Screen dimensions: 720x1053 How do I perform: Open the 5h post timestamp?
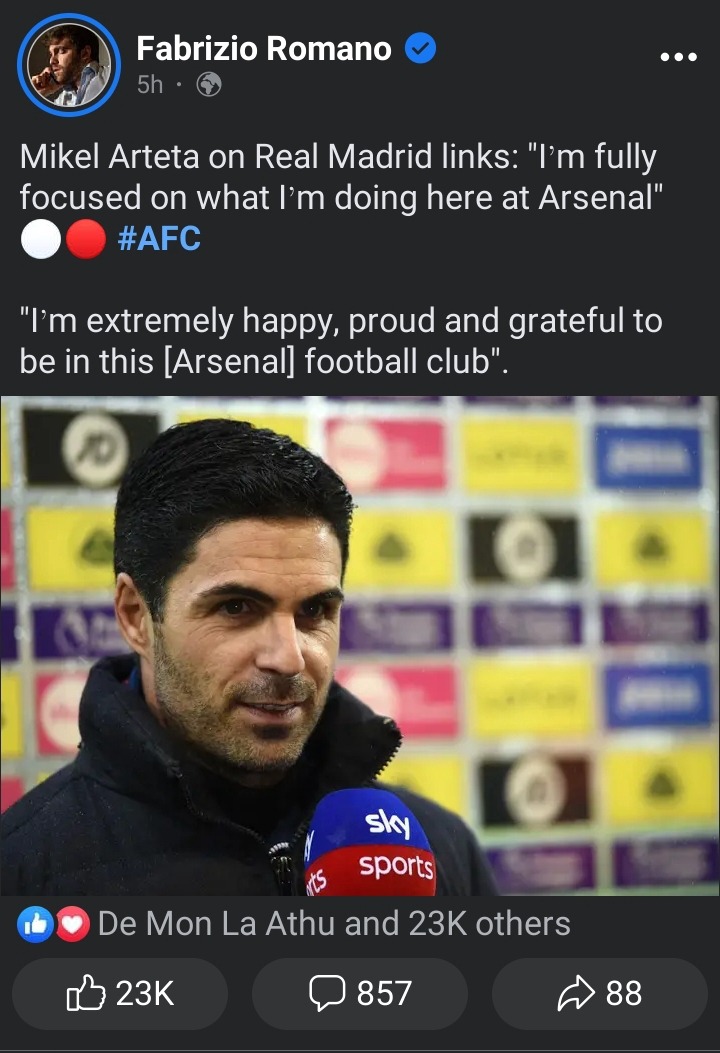[x=150, y=85]
